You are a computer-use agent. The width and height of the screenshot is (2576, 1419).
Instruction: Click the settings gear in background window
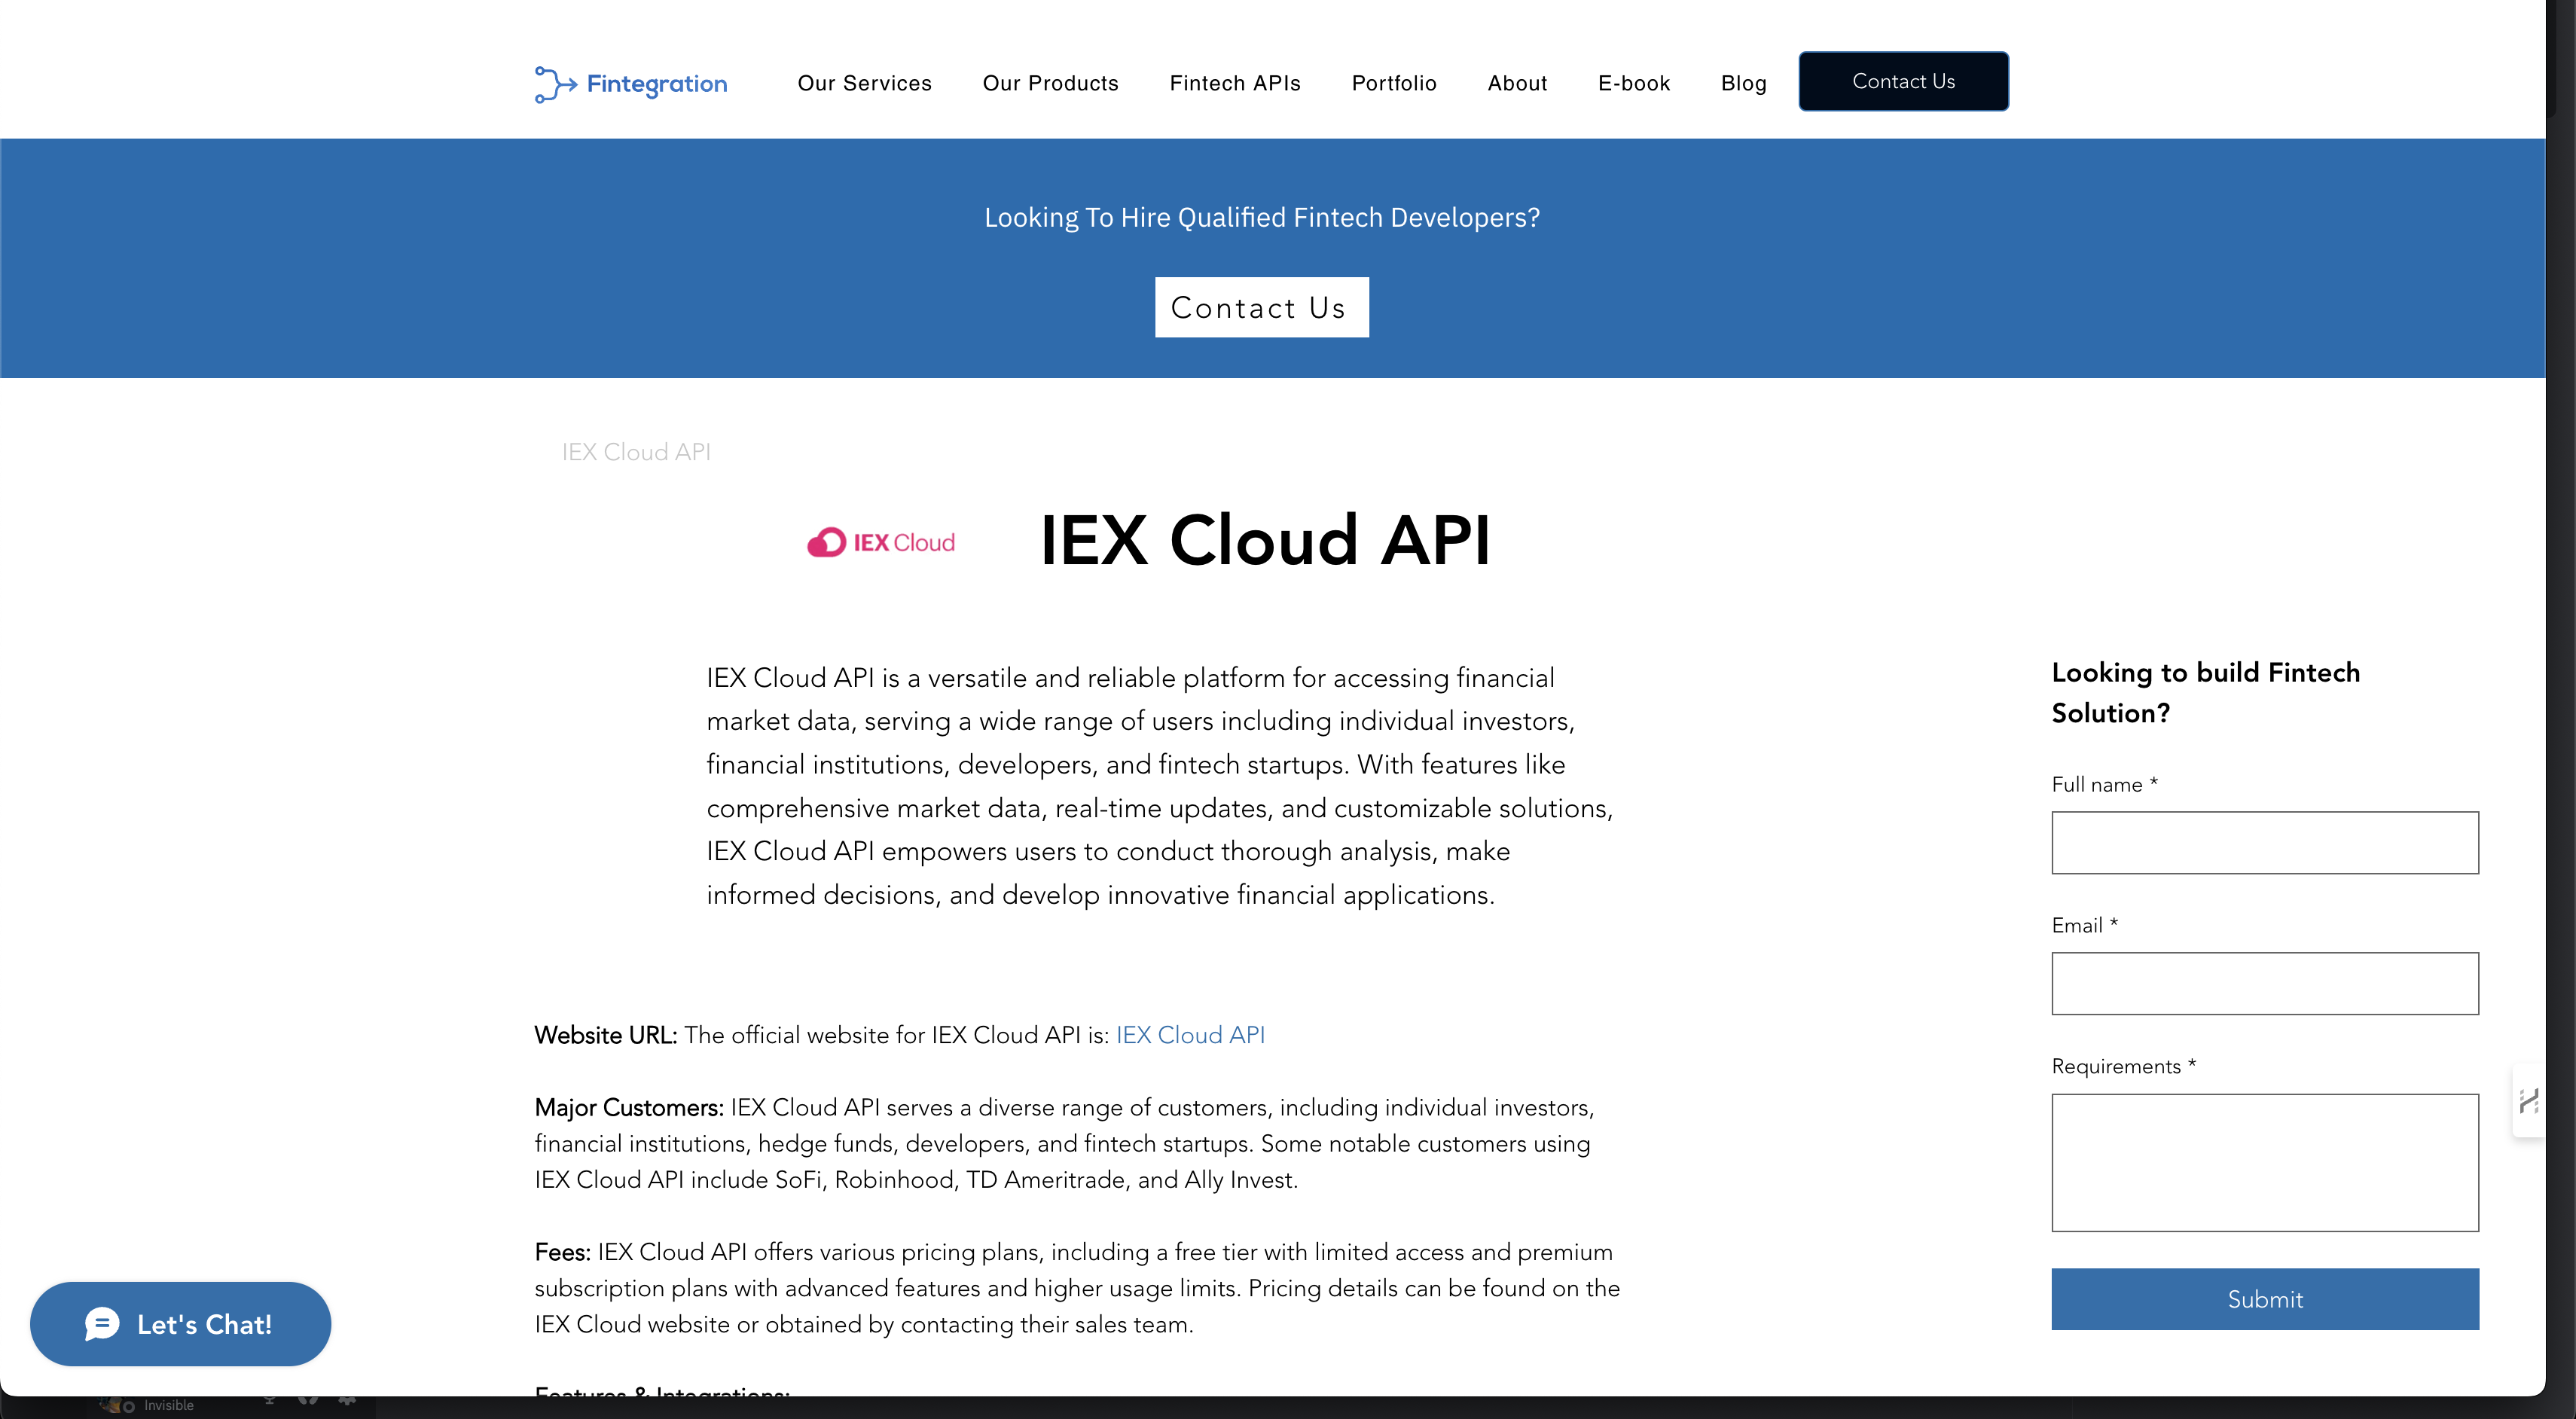tap(348, 1401)
